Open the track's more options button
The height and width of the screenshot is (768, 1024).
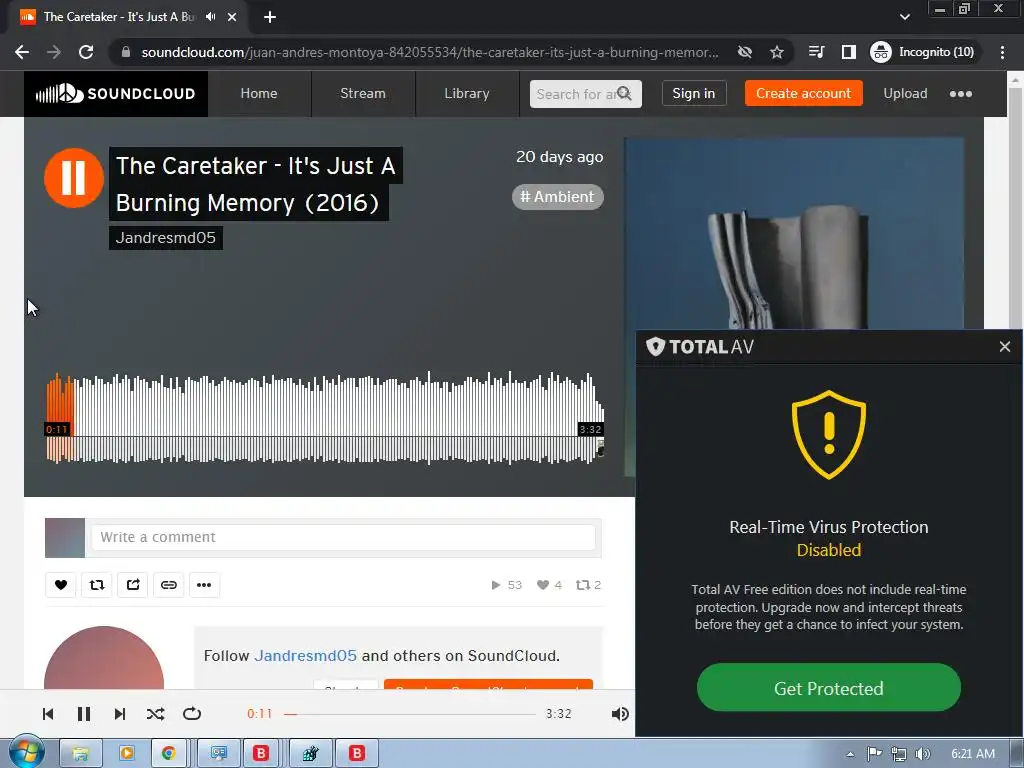204,584
